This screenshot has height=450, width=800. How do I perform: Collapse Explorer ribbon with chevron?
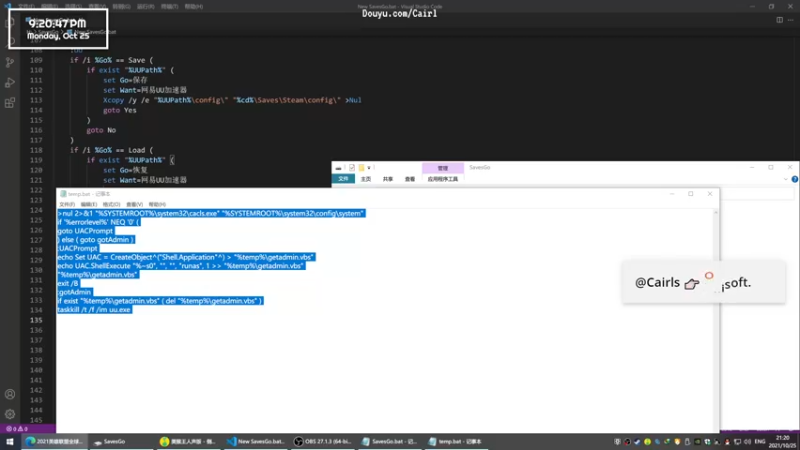785,179
